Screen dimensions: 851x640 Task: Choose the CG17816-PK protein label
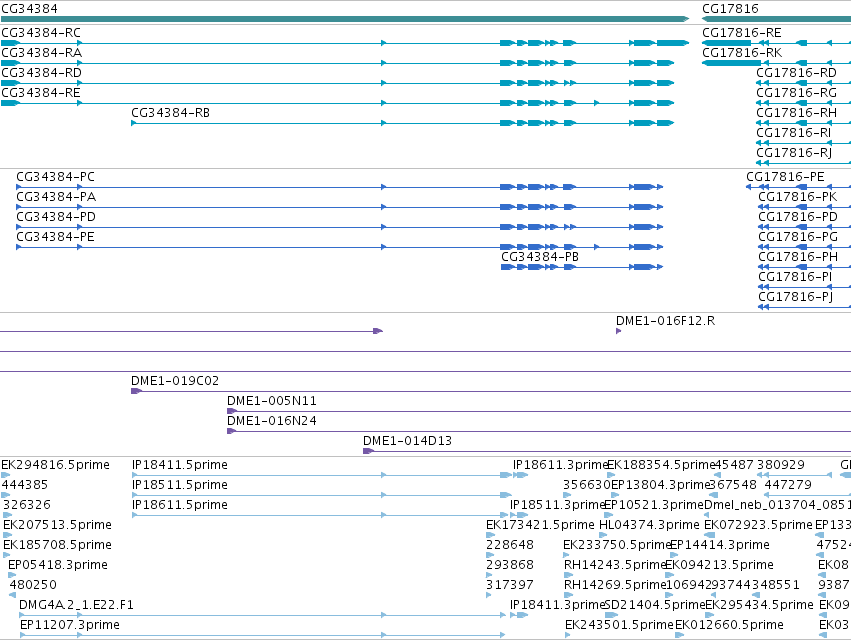point(797,197)
